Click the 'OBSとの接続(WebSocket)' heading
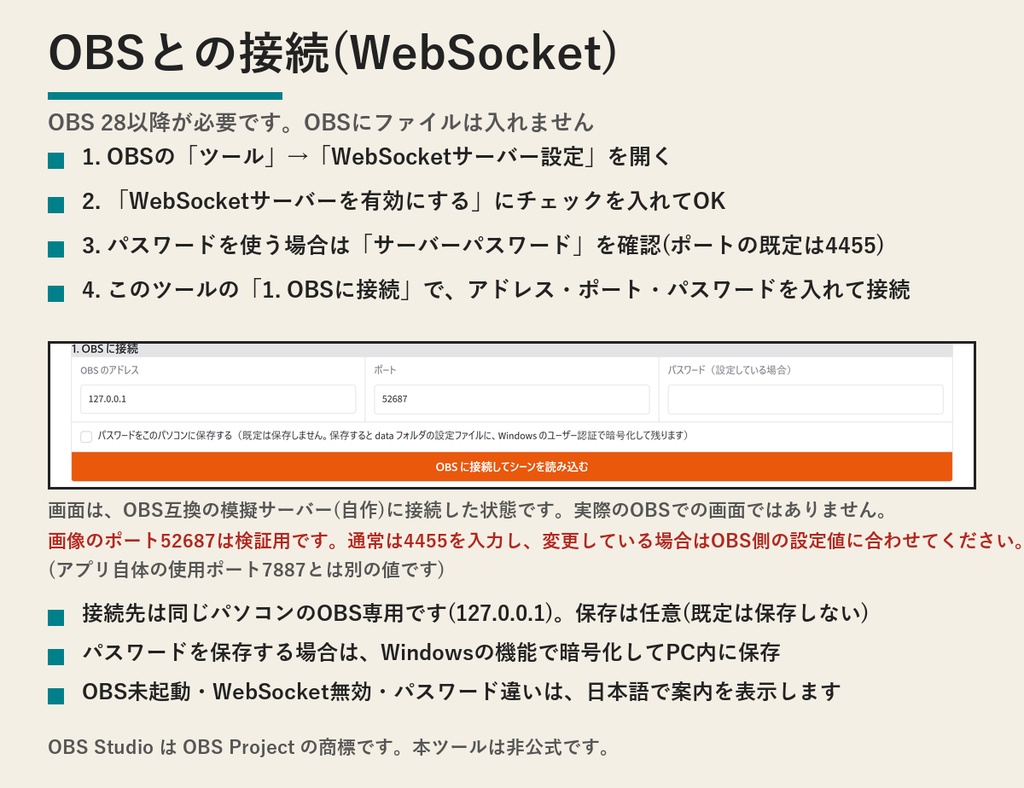Image resolution: width=1024 pixels, height=788 pixels. pos(332,53)
